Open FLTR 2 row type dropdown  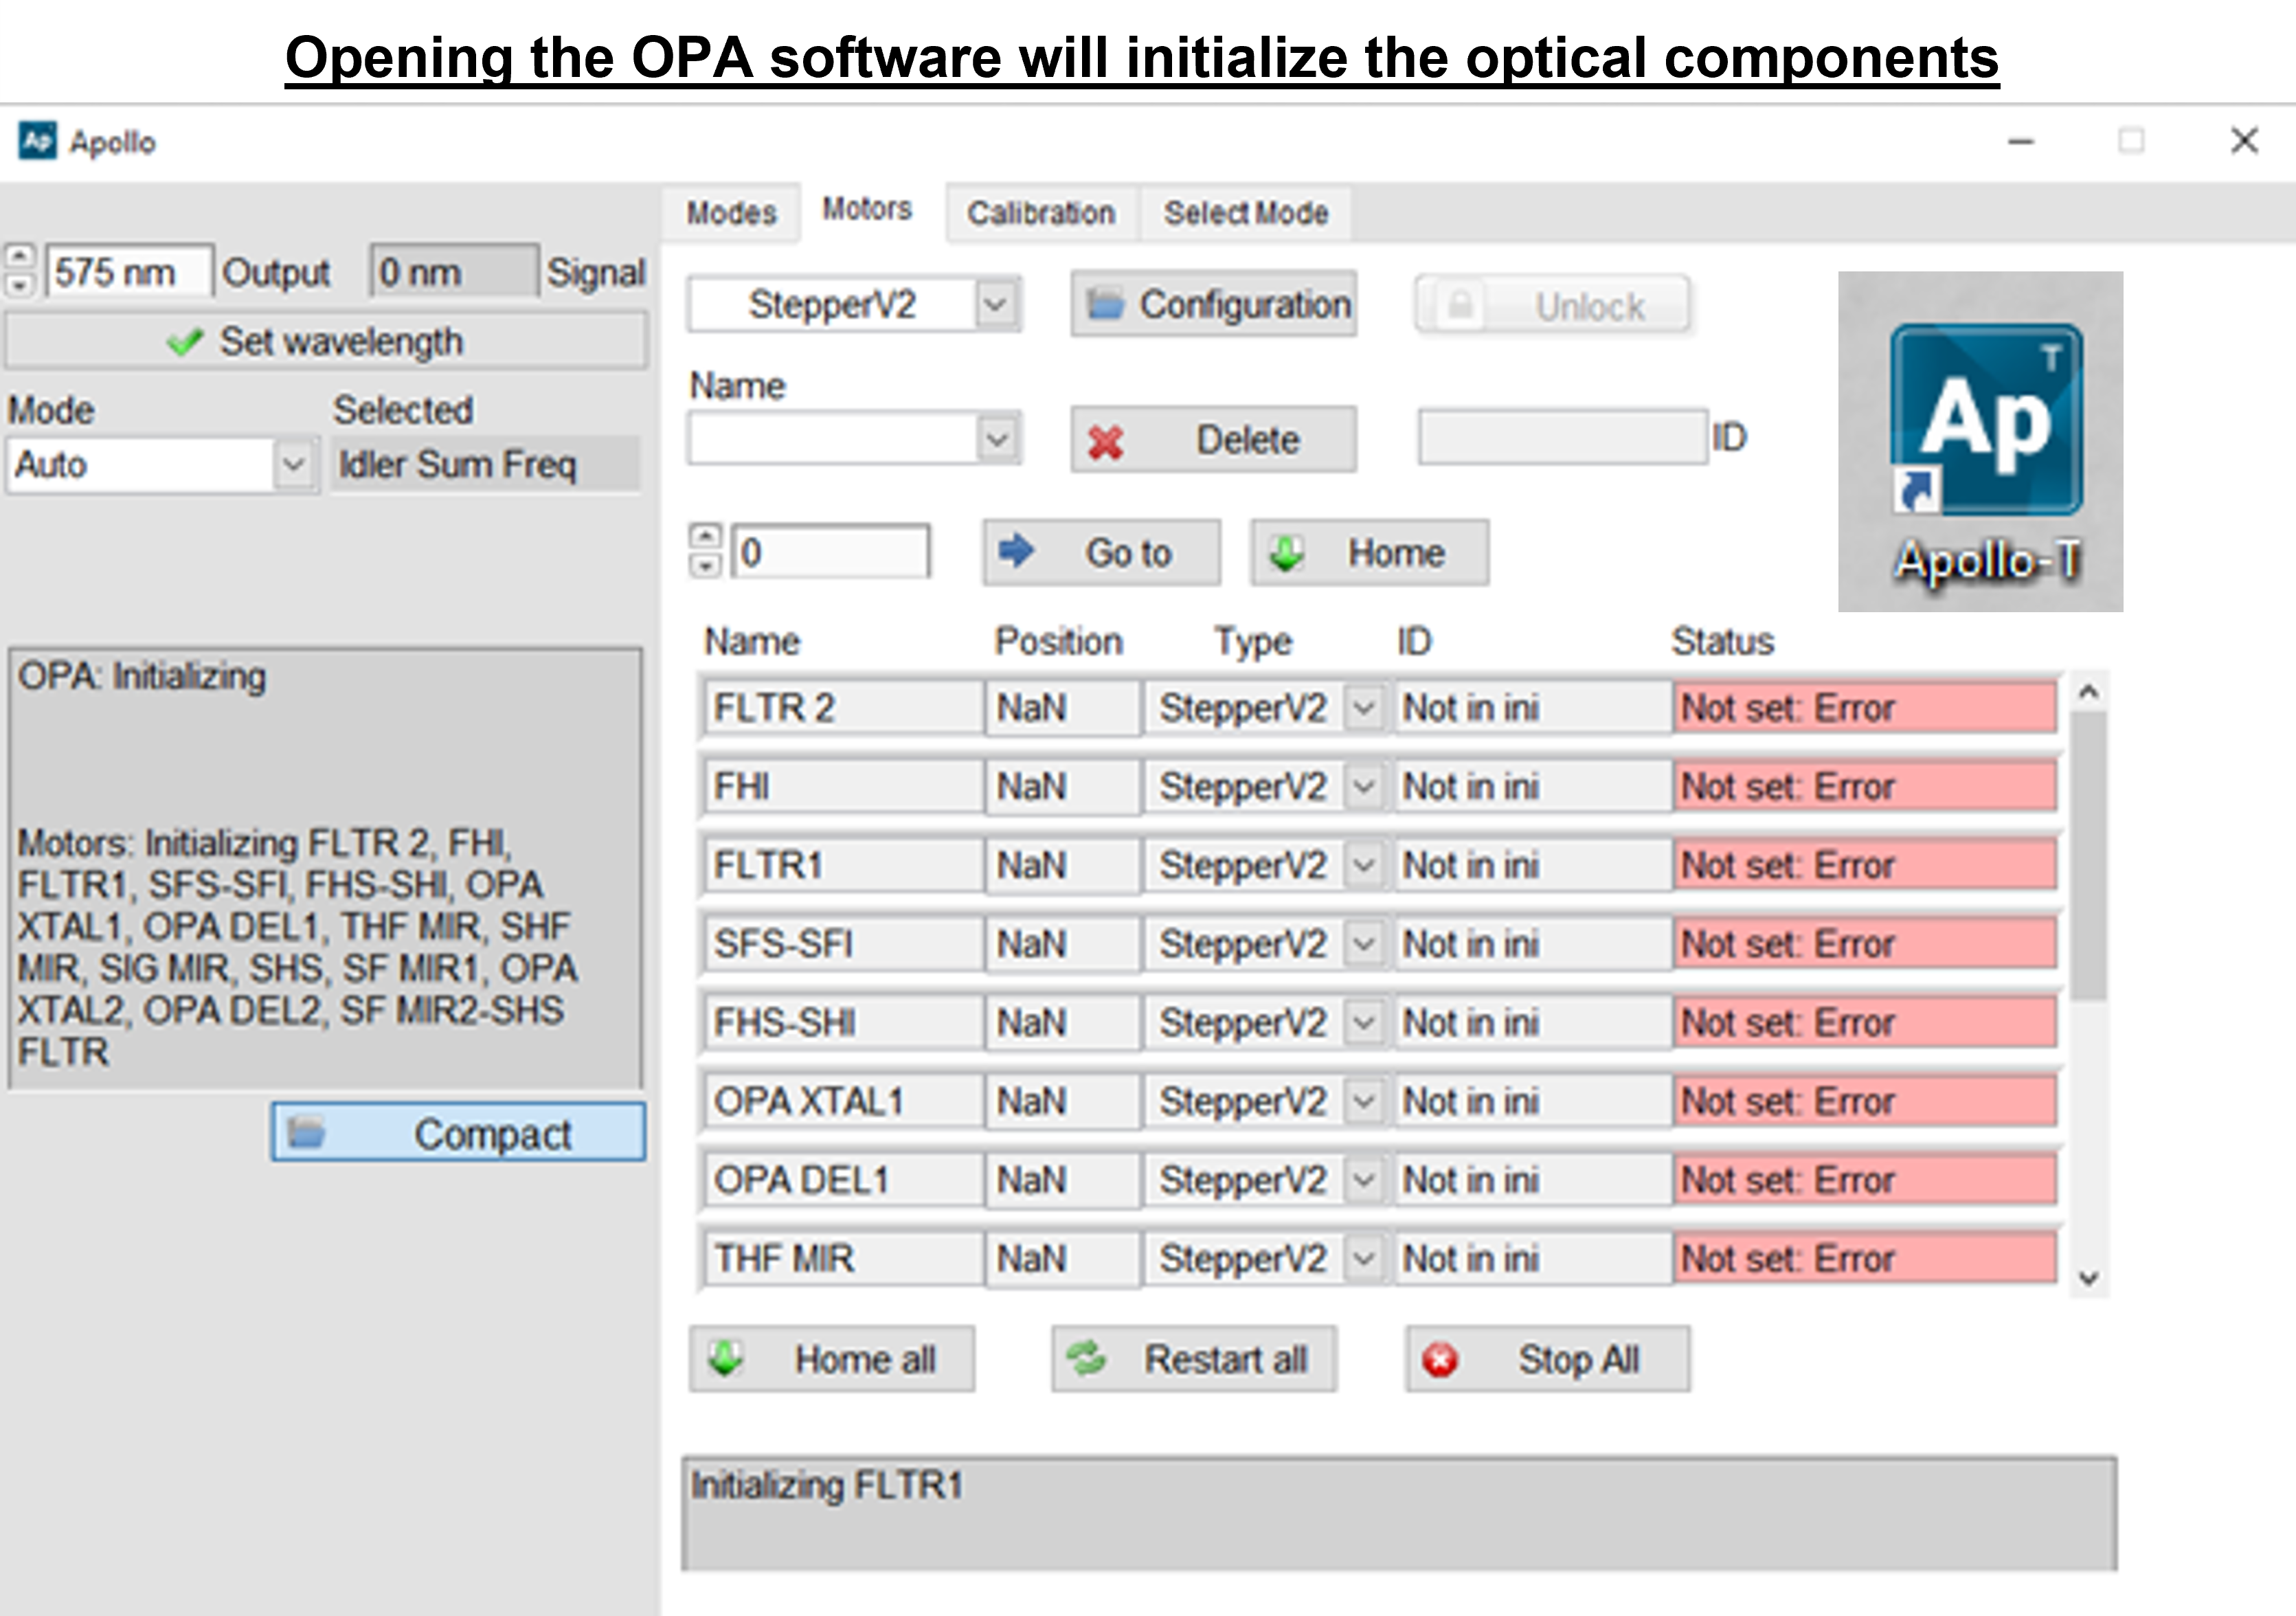(1363, 708)
